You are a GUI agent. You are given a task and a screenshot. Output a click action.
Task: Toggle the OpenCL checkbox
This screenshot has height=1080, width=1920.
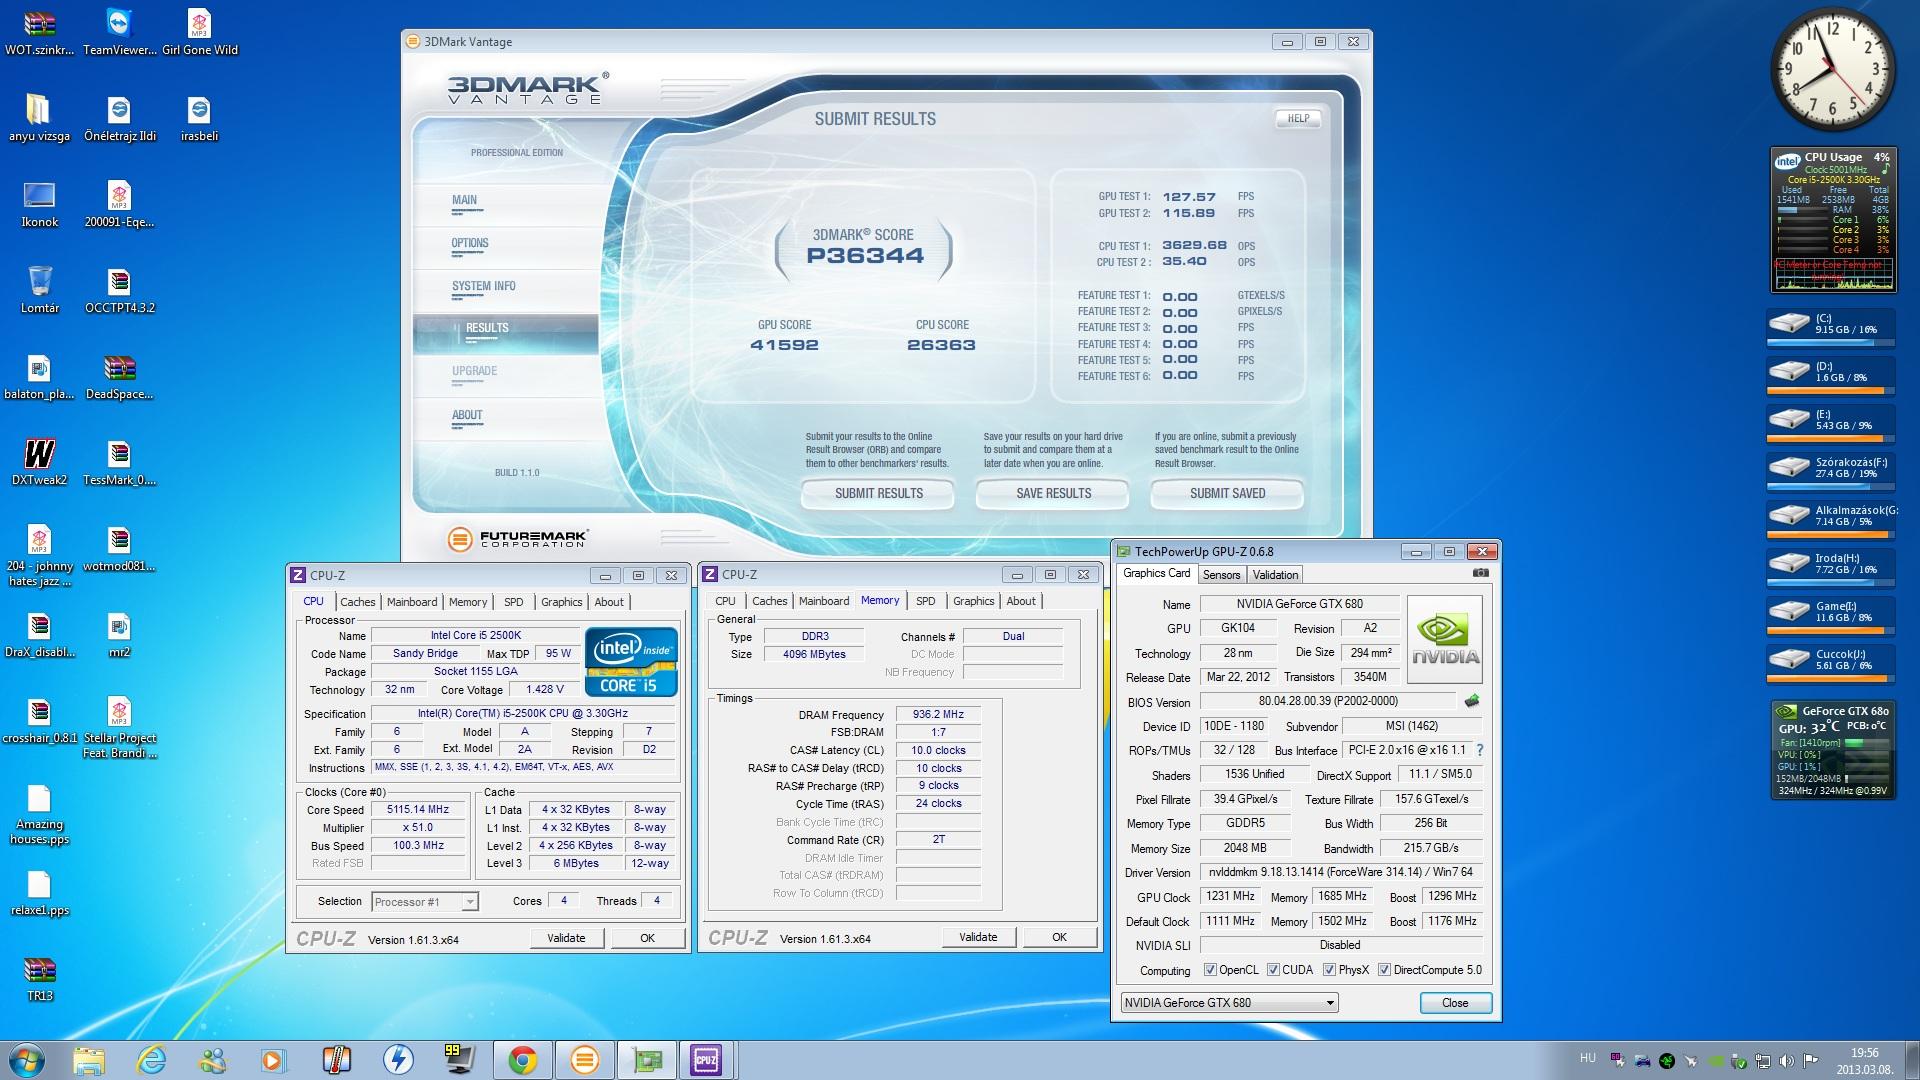pyautogui.click(x=1210, y=970)
